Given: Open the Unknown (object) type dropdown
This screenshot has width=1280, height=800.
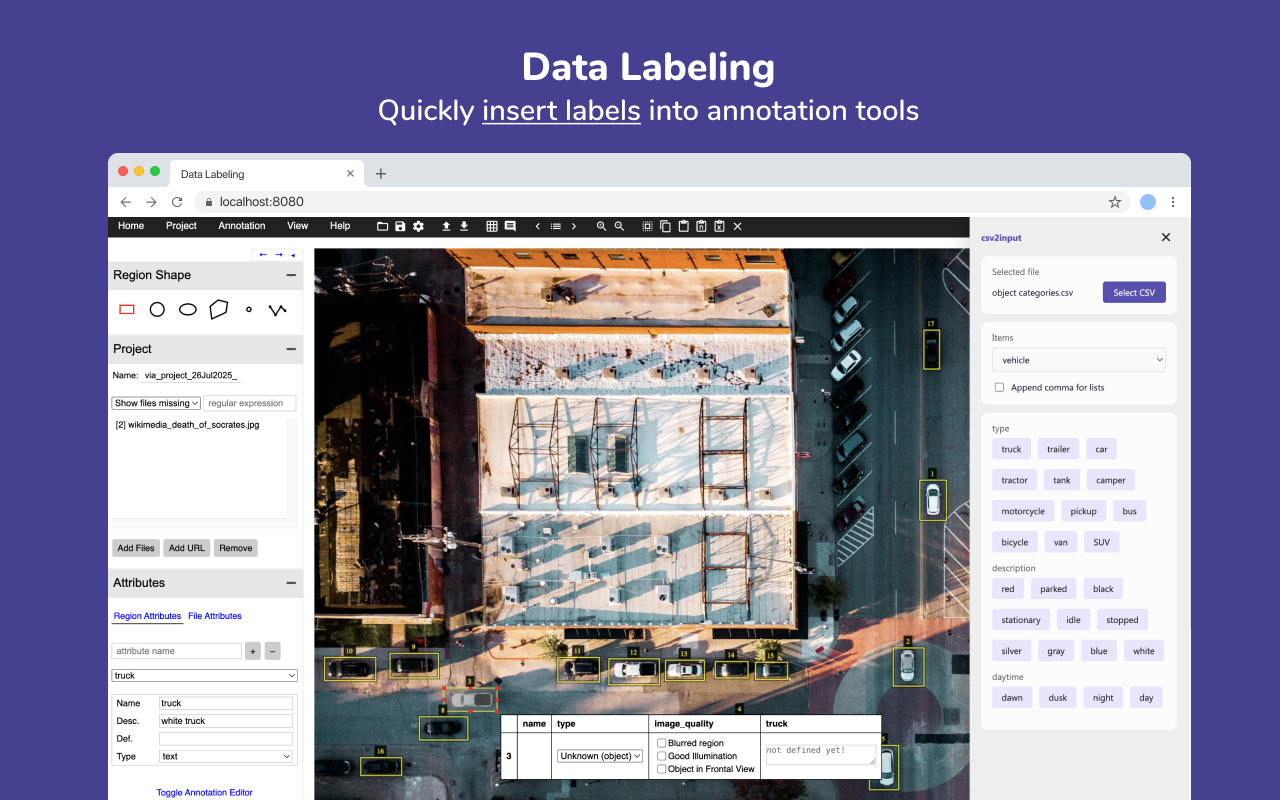Looking at the screenshot, I should [600, 755].
